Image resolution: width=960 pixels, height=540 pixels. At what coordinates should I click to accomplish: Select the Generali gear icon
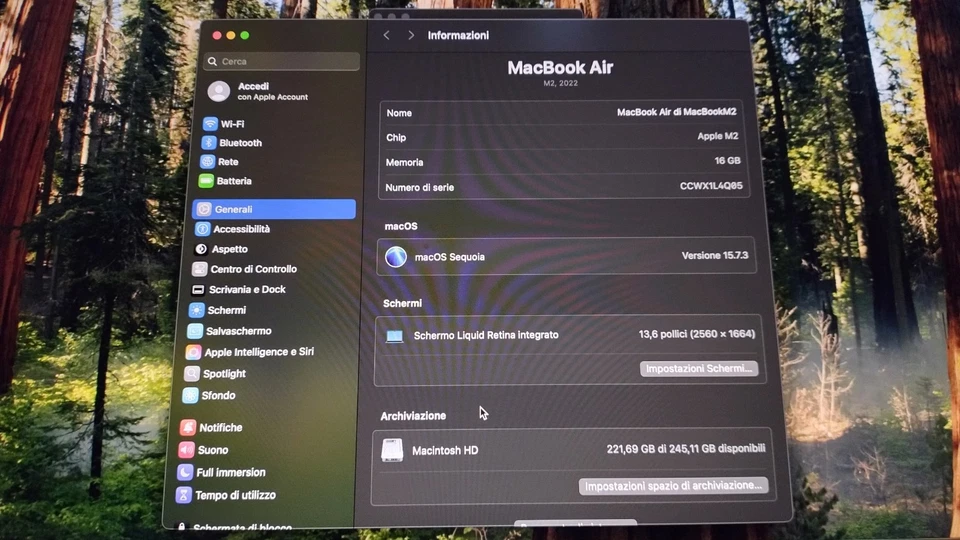(204, 209)
